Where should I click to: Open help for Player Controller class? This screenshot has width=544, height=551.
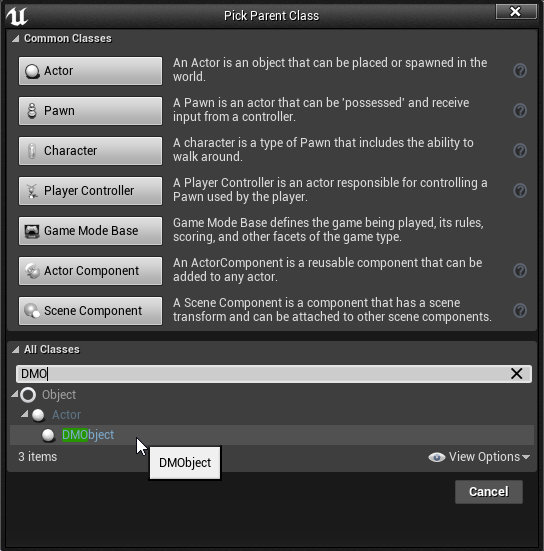point(520,191)
